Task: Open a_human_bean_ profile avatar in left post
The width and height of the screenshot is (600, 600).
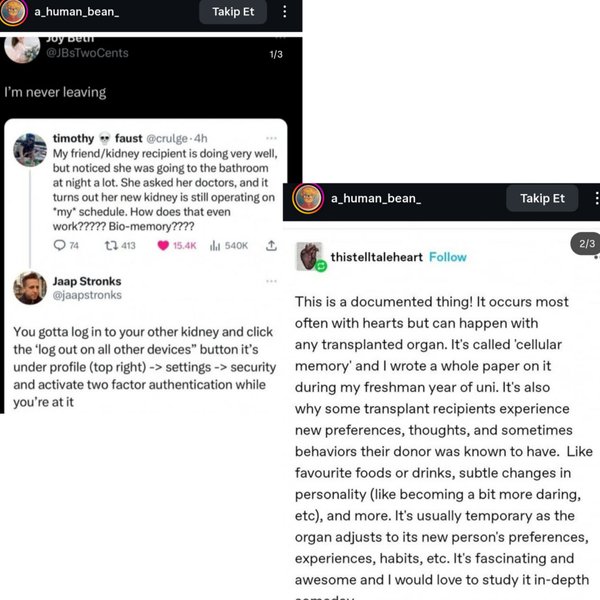Action: point(14,12)
